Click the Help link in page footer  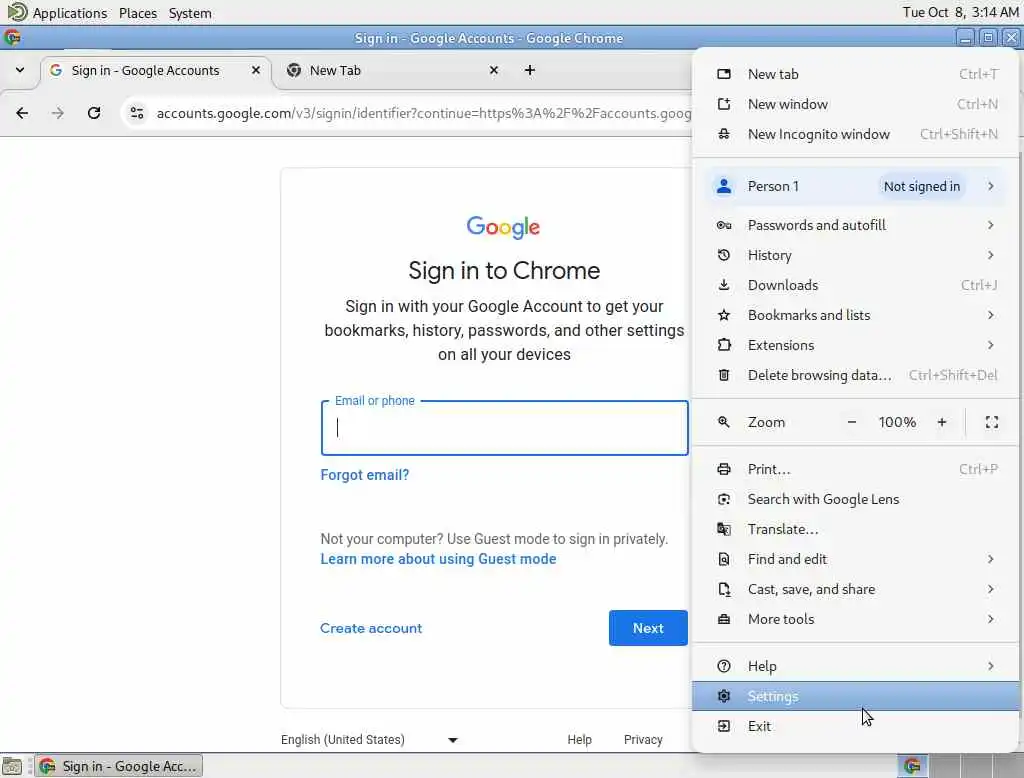[x=579, y=739]
